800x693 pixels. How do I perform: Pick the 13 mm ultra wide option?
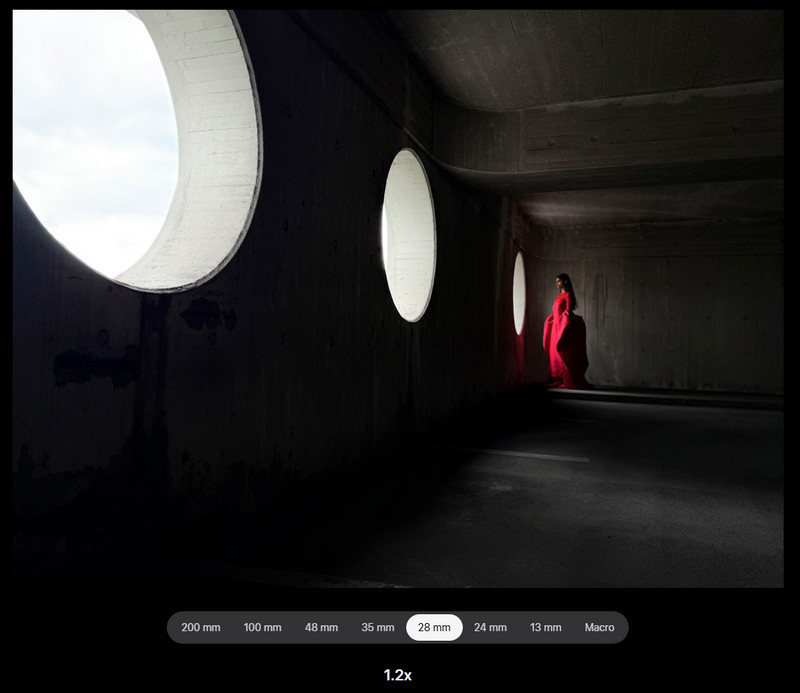point(545,628)
